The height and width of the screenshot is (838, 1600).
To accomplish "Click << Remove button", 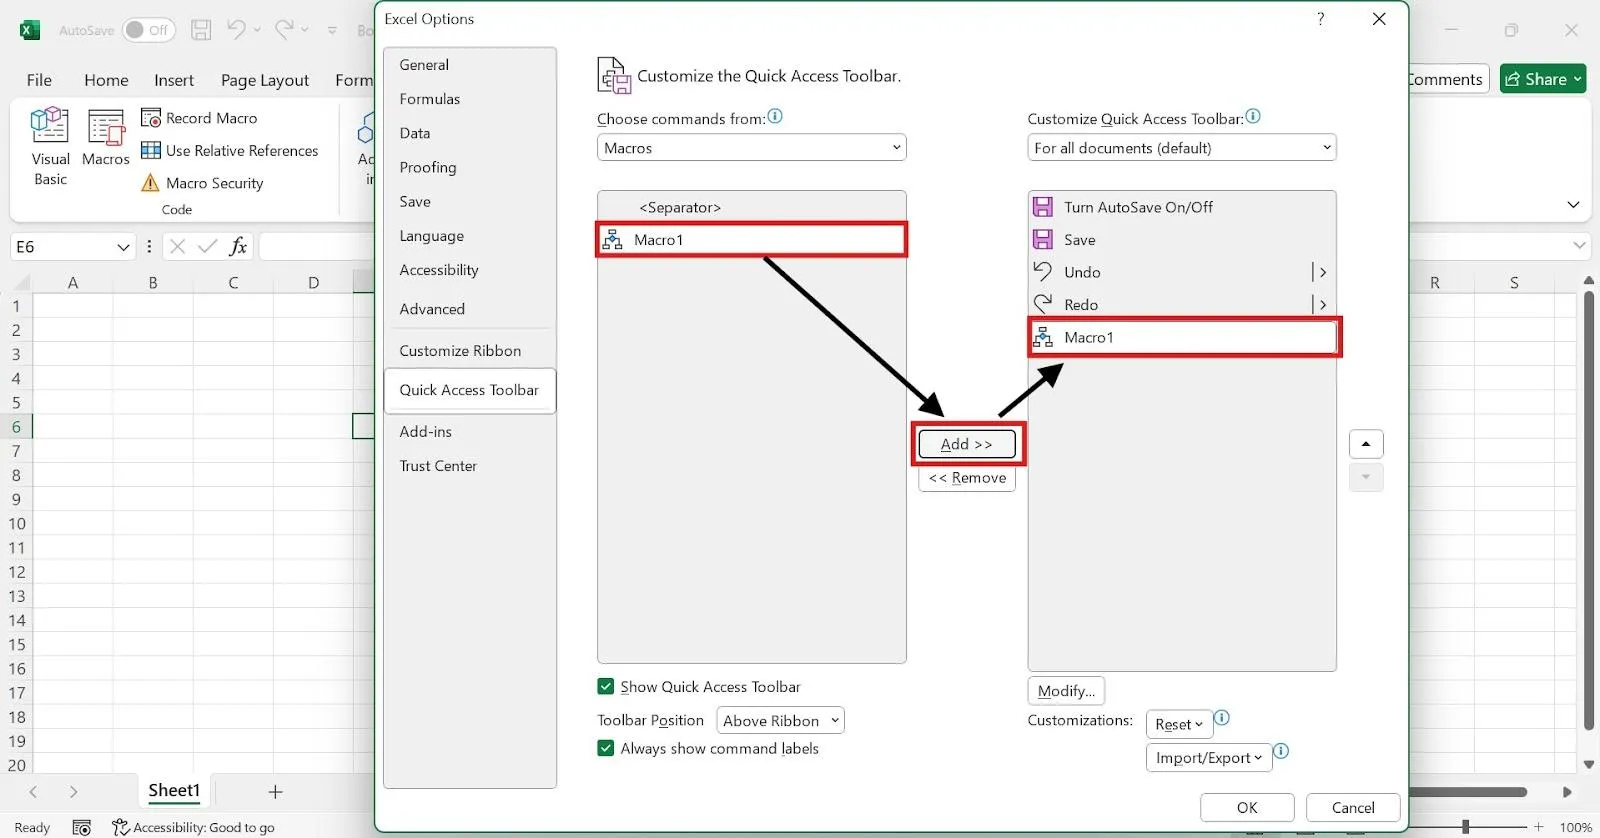I will 967,478.
